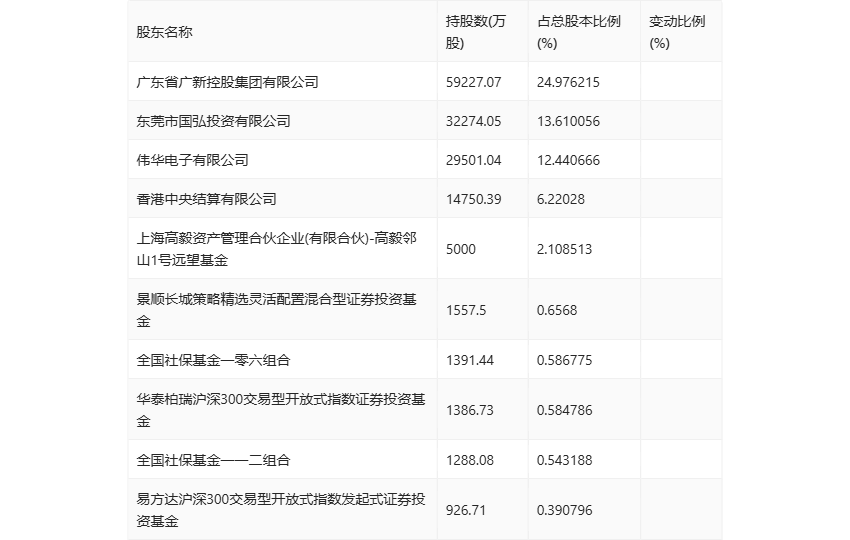Click share count 59227.07

473,82
